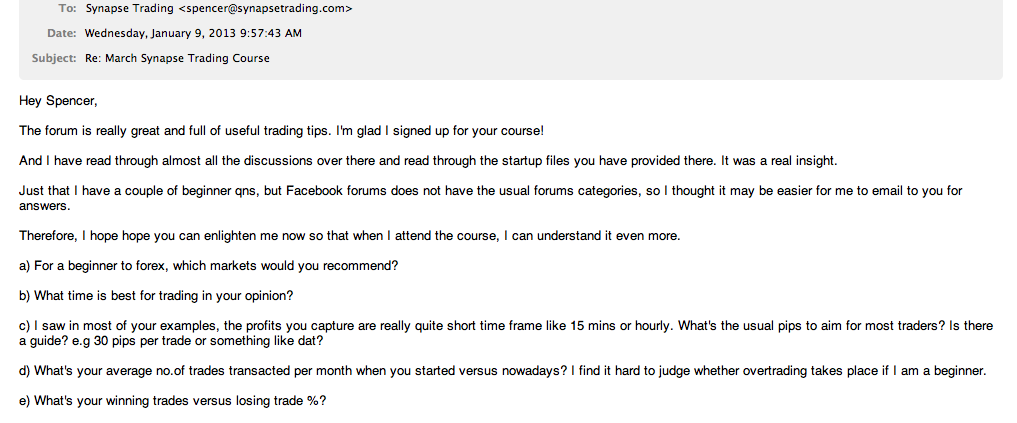This screenshot has width=1017, height=423.
Task: Click the "To:" header label
Action: click(68, 9)
